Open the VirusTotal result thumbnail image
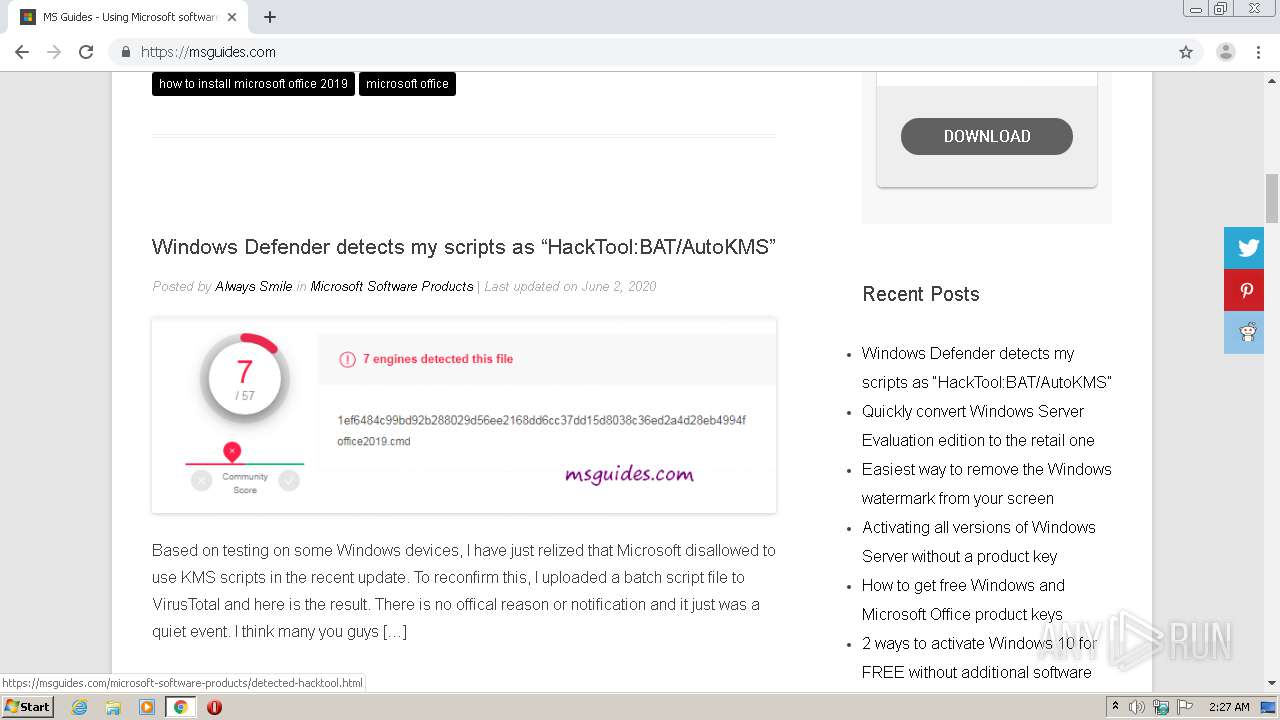Image resolution: width=1280 pixels, height=720 pixels. pos(464,415)
